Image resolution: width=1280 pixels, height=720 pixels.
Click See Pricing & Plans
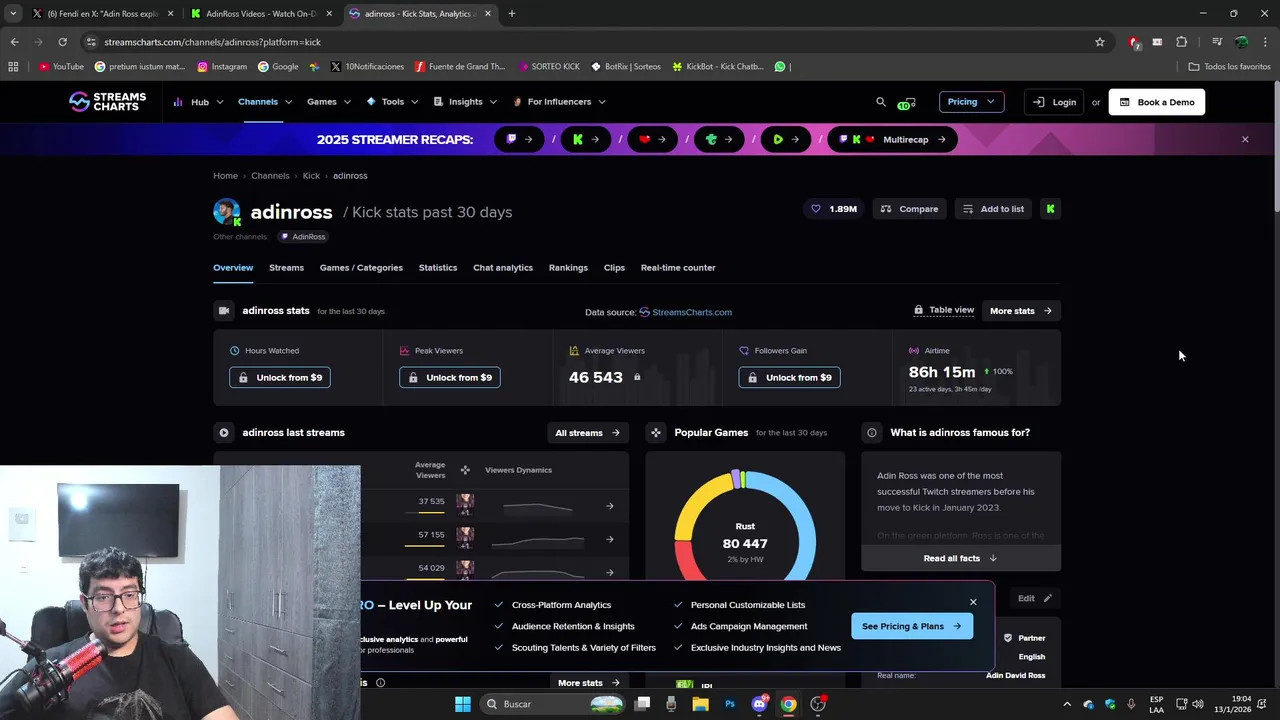(912, 626)
